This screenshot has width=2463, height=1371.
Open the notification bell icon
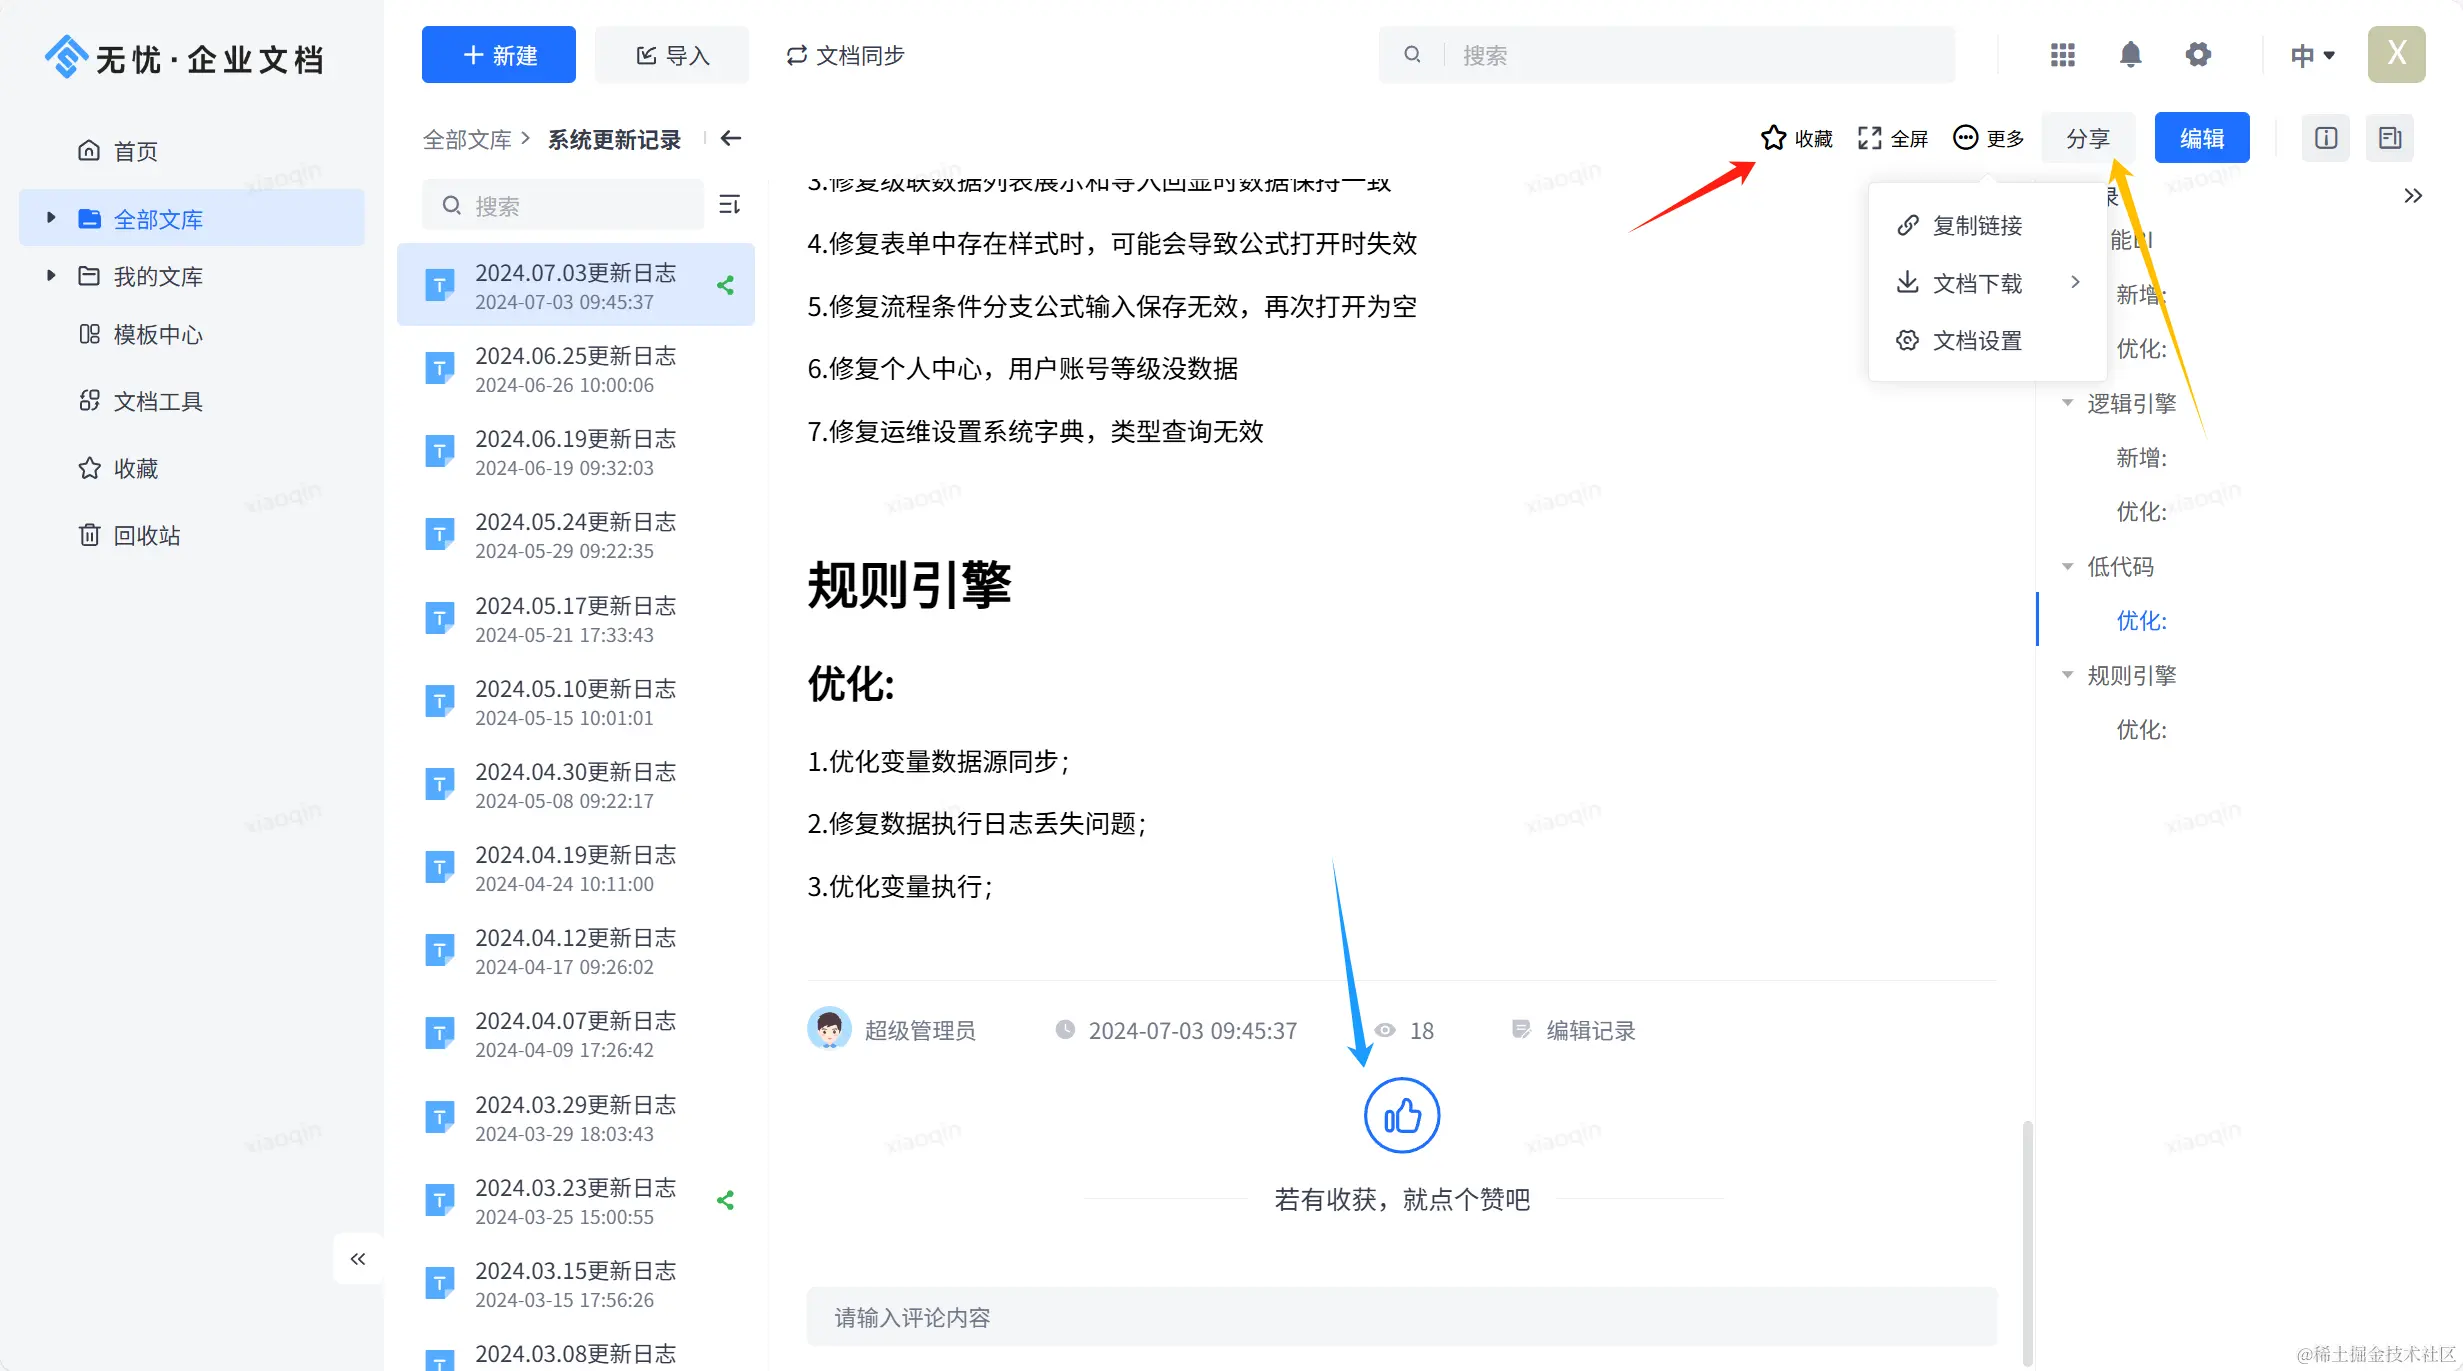pos(2130,55)
